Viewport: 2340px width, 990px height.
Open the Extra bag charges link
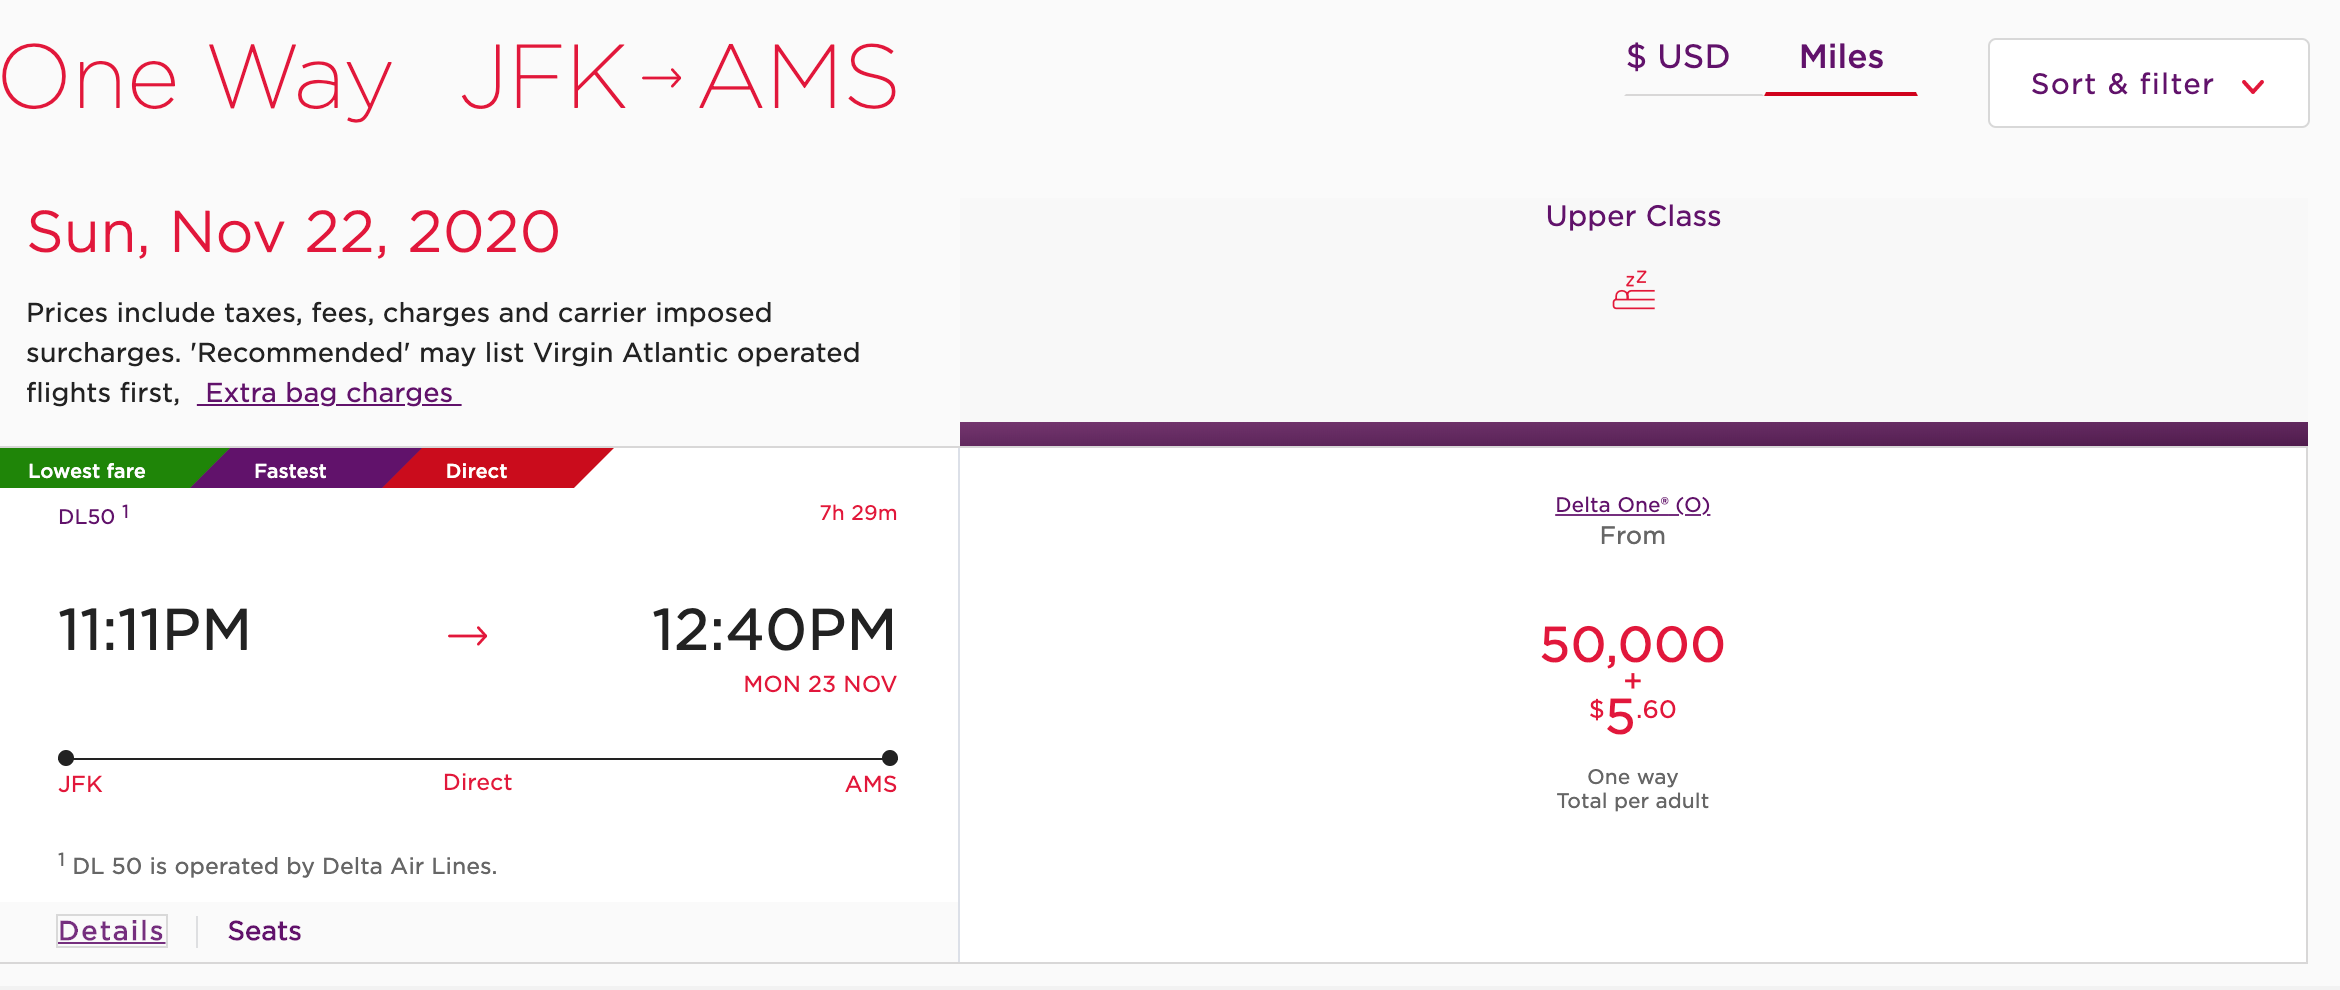click(329, 393)
